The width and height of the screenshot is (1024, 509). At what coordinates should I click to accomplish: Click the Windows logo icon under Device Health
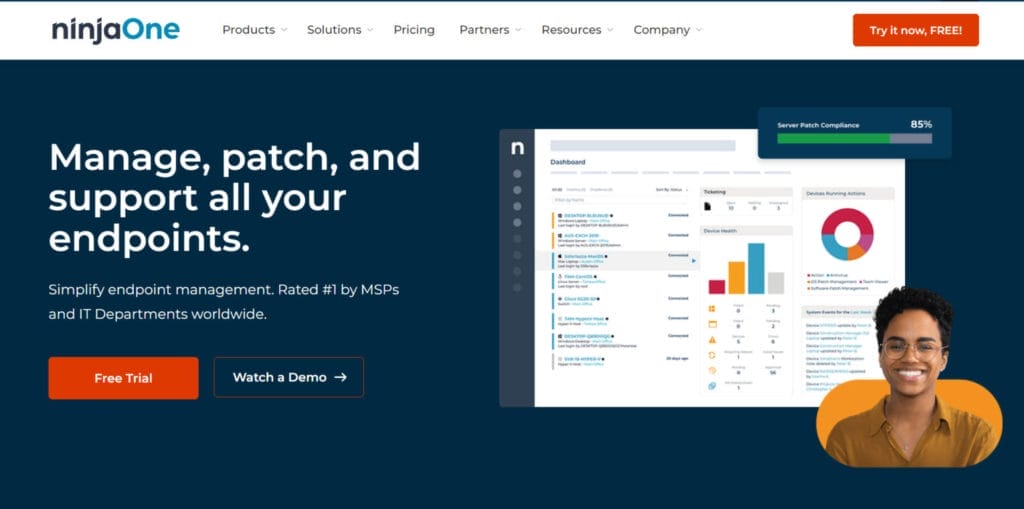712,308
